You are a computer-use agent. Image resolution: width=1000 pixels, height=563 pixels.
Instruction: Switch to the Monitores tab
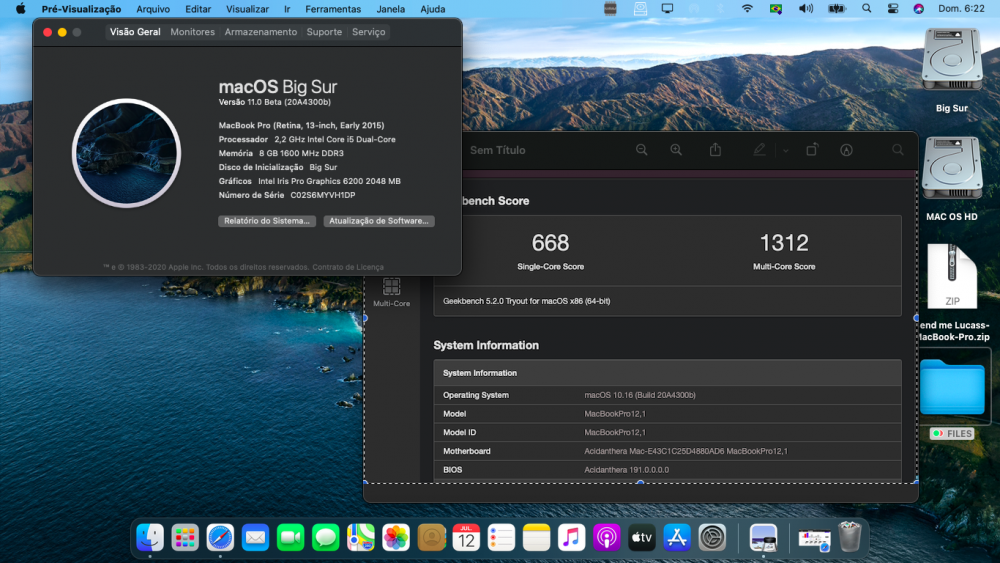(x=193, y=32)
